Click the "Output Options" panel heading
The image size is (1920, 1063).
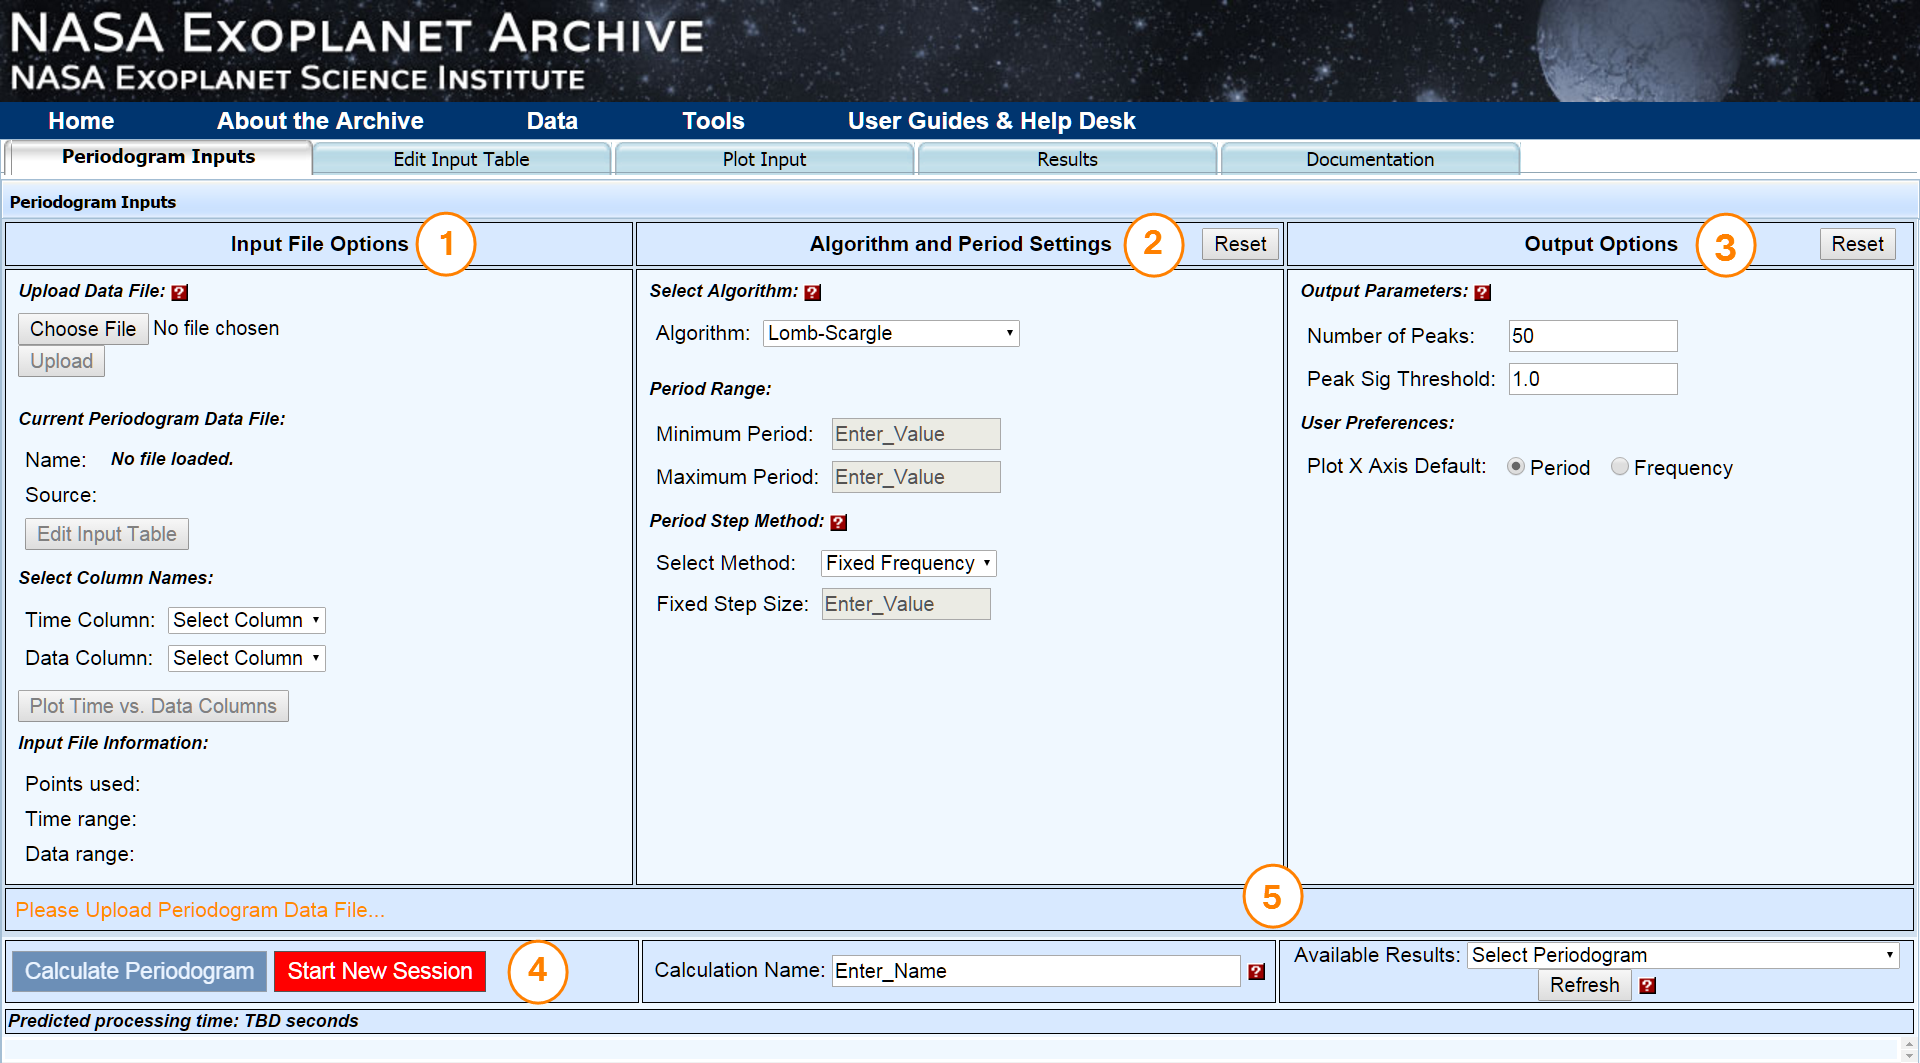click(1601, 244)
